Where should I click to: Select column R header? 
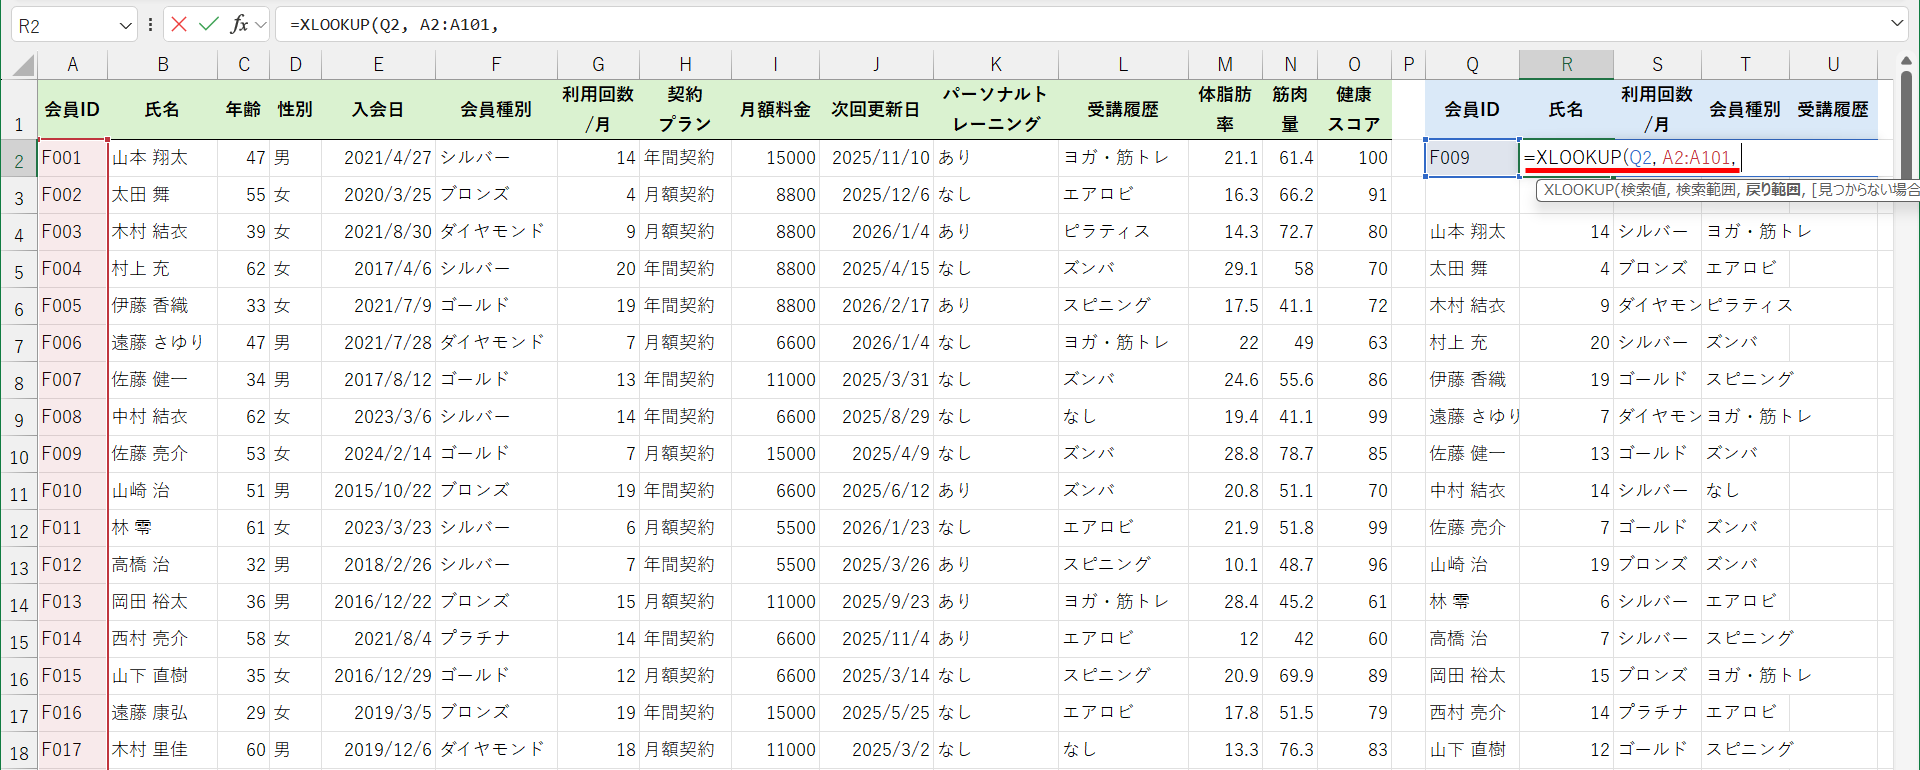(1566, 65)
